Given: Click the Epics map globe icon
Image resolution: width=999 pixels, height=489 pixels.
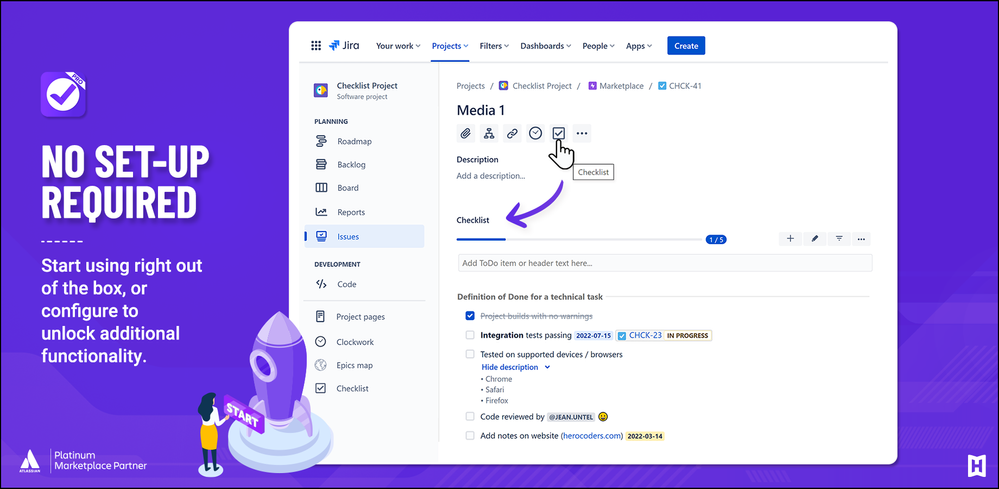Looking at the screenshot, I should [x=321, y=365].
